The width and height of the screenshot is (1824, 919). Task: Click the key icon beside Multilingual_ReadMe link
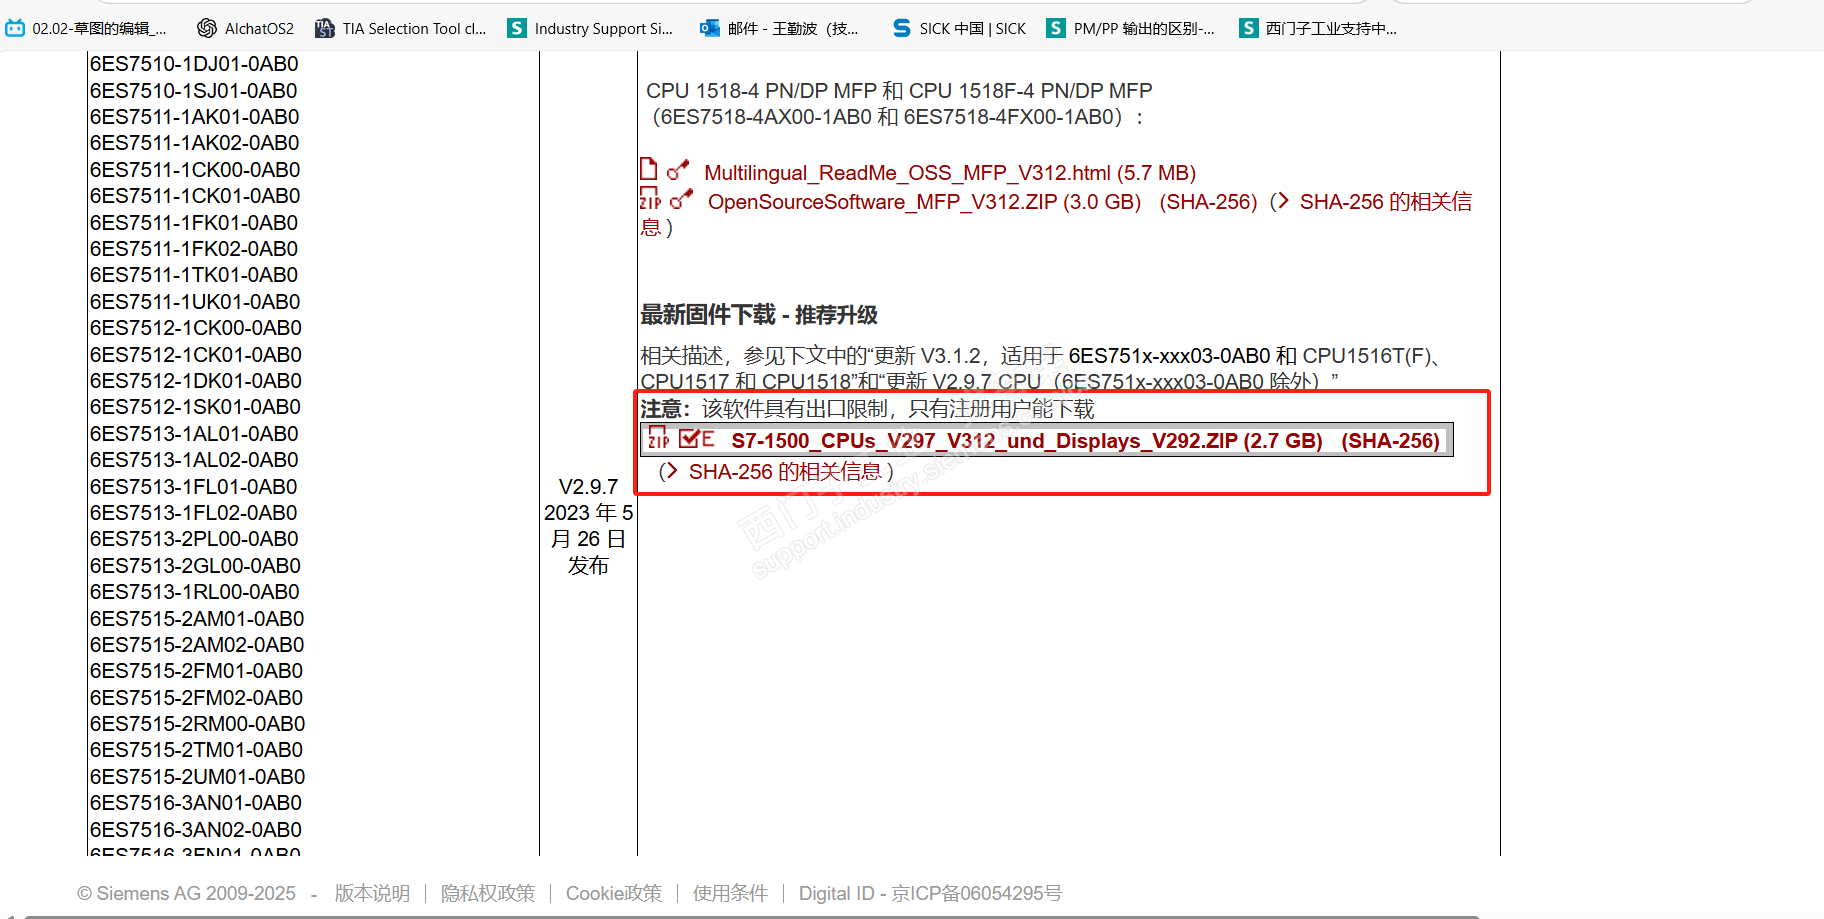pos(678,170)
